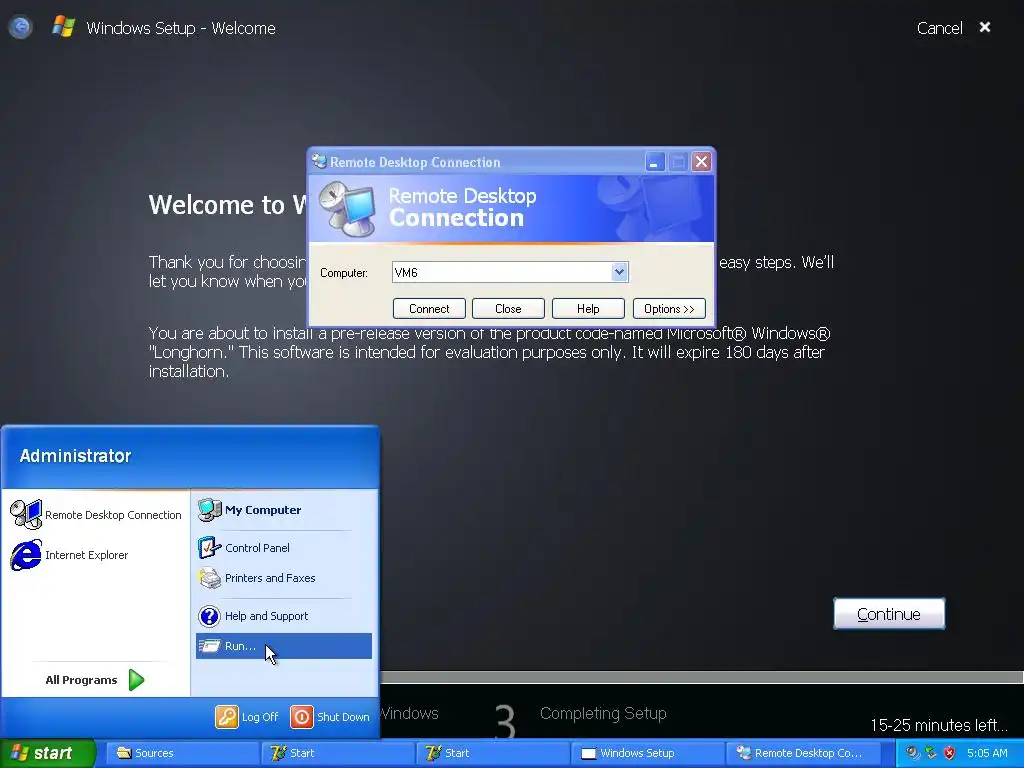Click the green start button

click(48, 753)
